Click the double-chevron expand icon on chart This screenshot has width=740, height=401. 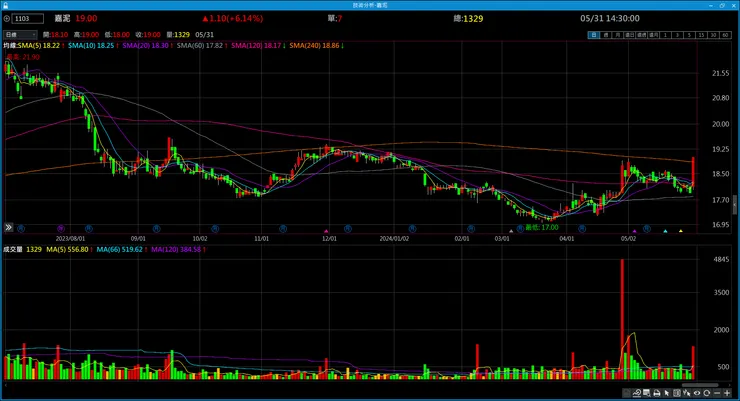click(8, 227)
